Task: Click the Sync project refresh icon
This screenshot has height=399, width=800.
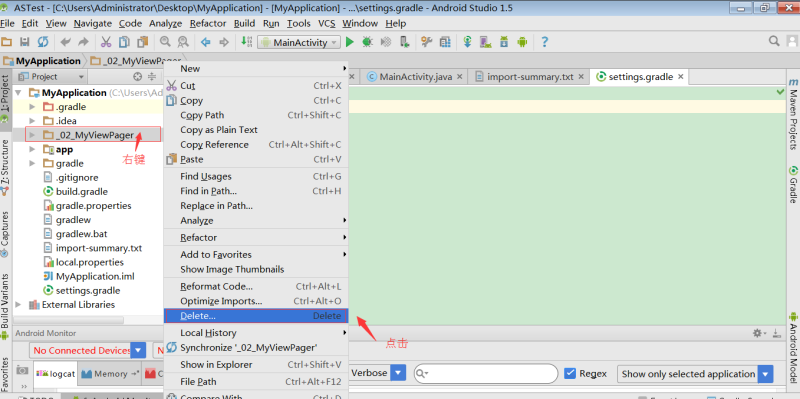Action: tap(43, 42)
